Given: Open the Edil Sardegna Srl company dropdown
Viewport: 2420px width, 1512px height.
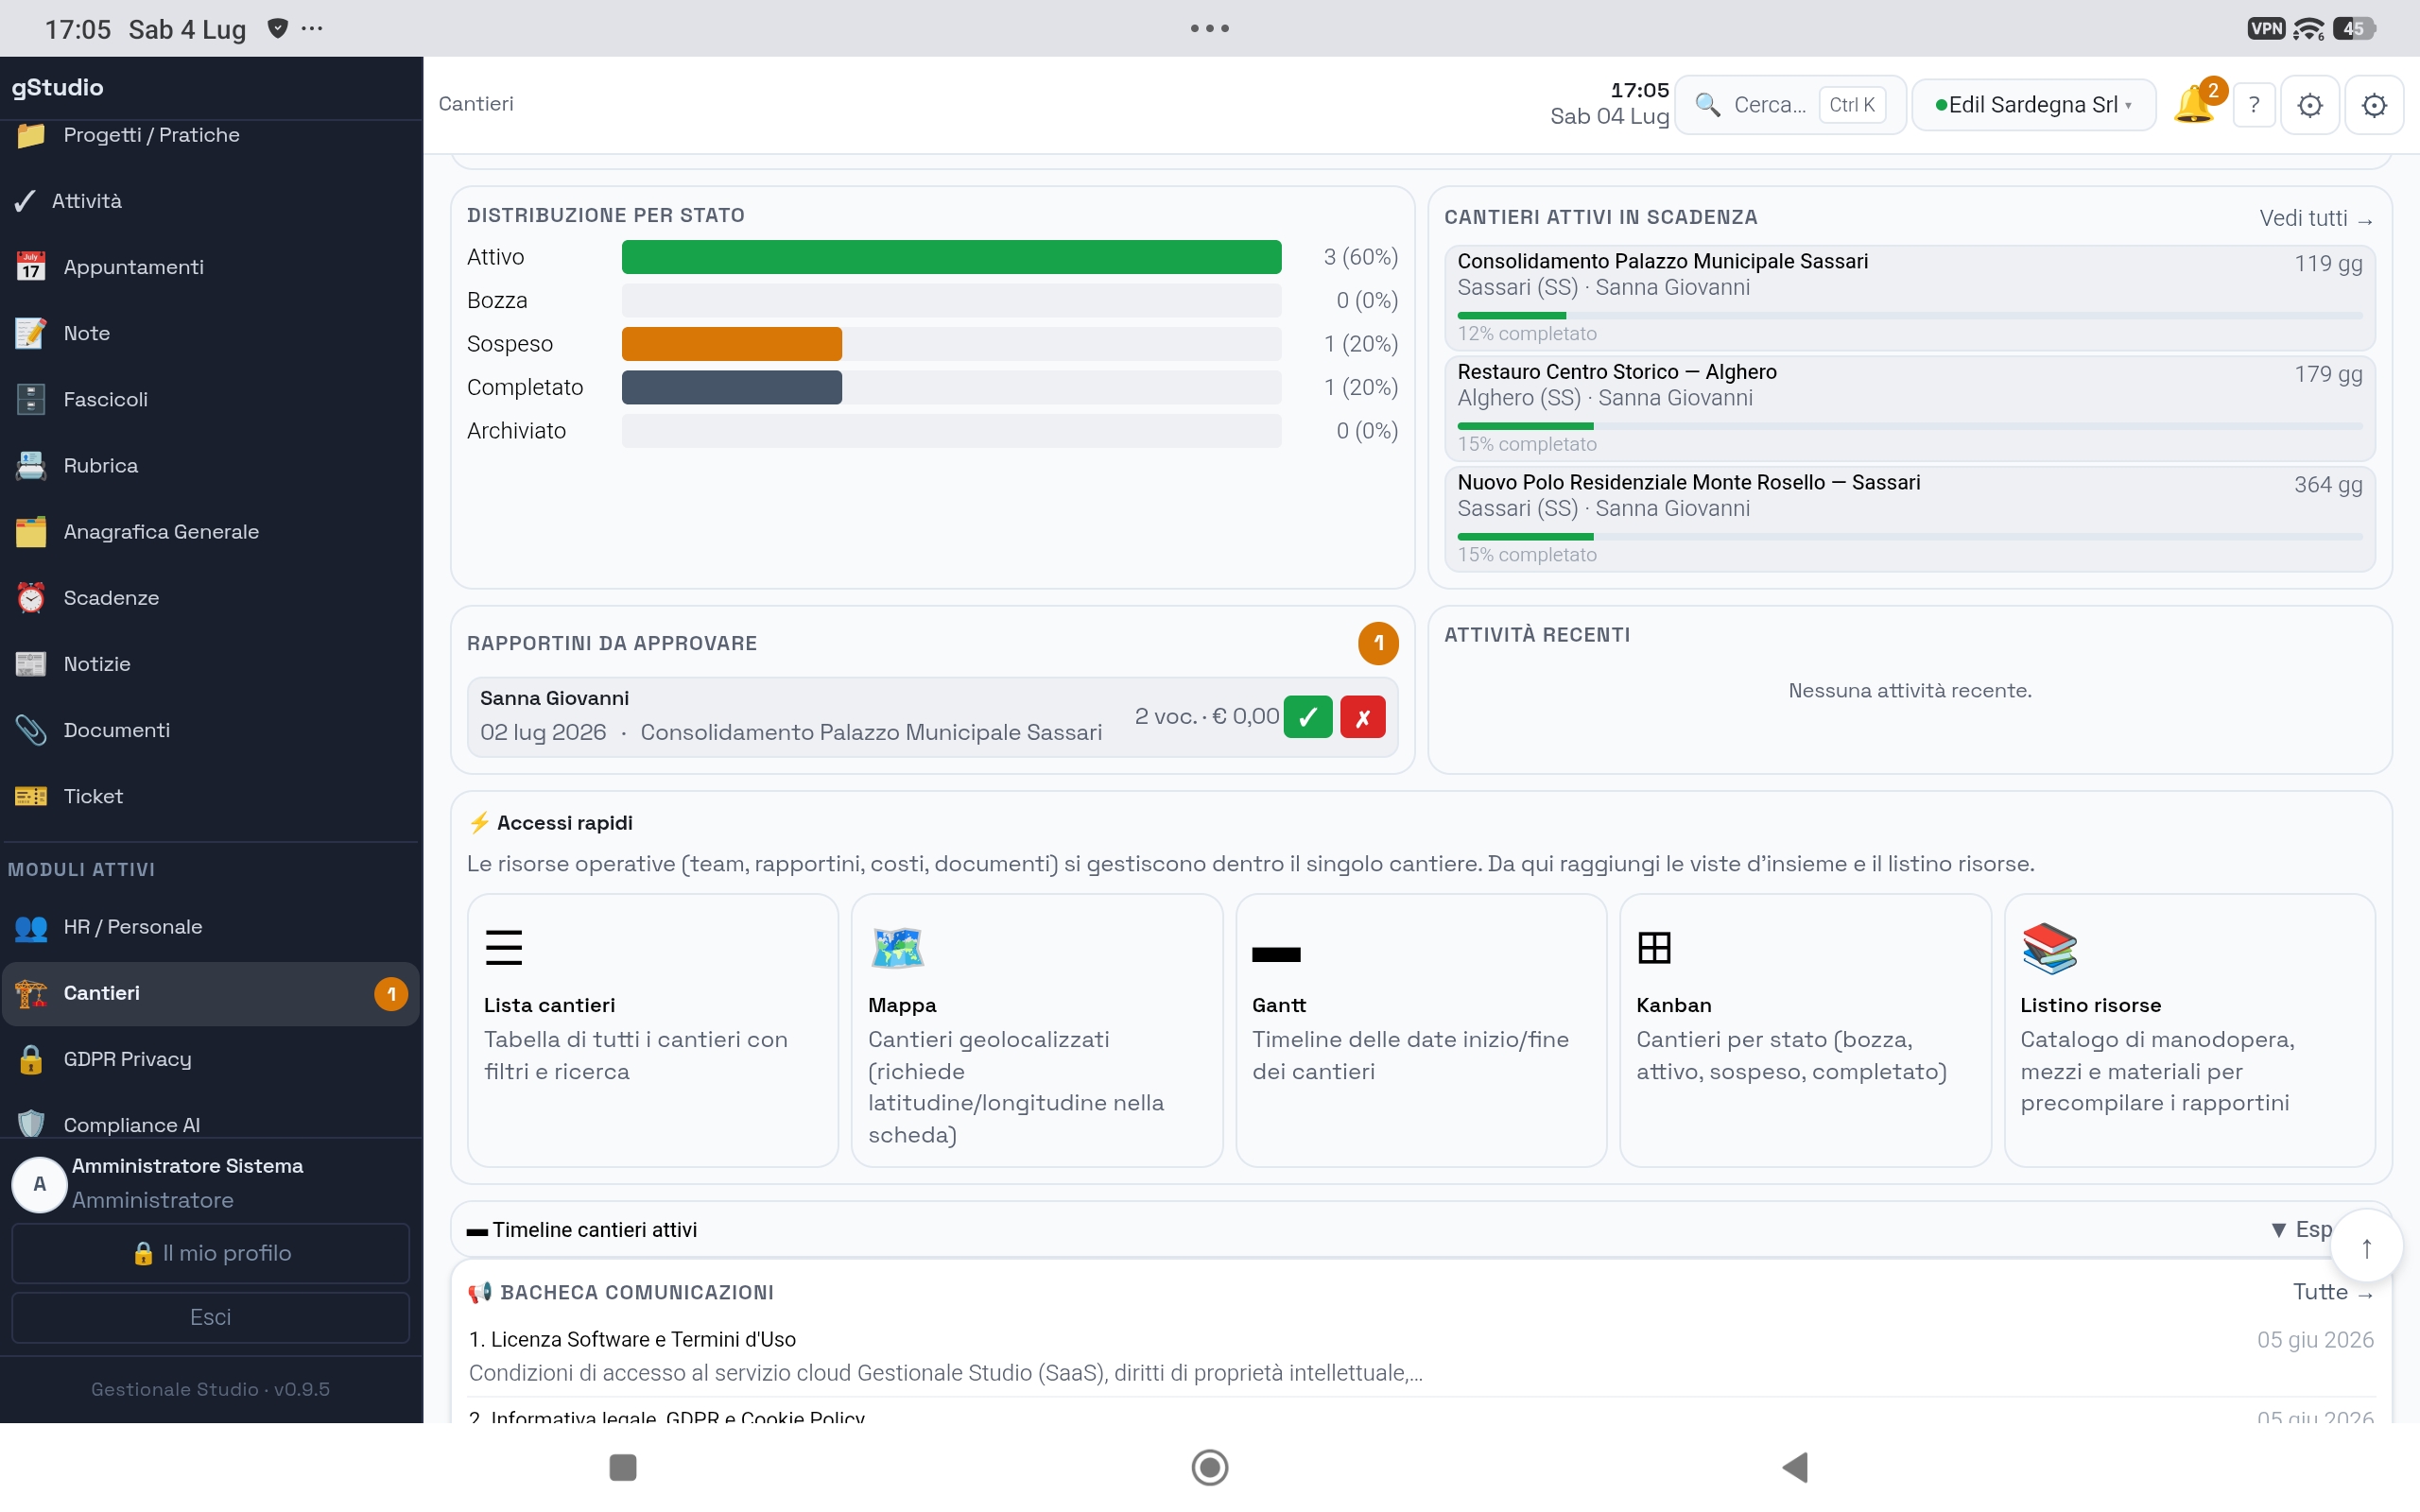Looking at the screenshot, I should pyautogui.click(x=2034, y=104).
